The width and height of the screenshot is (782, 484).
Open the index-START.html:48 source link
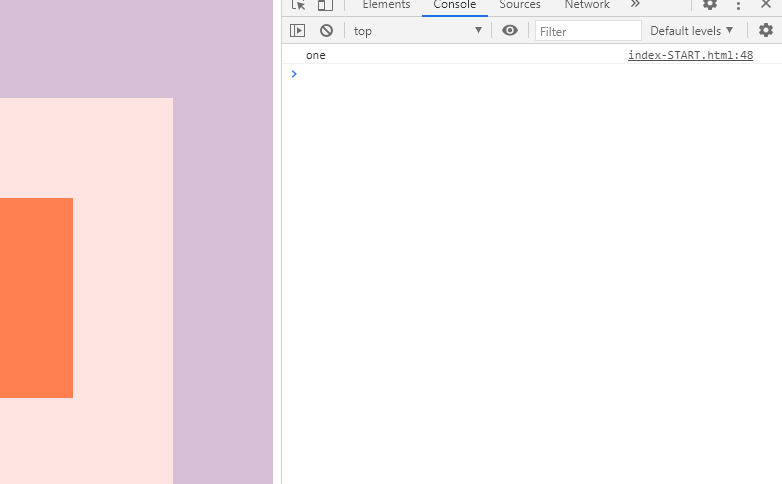tap(690, 55)
